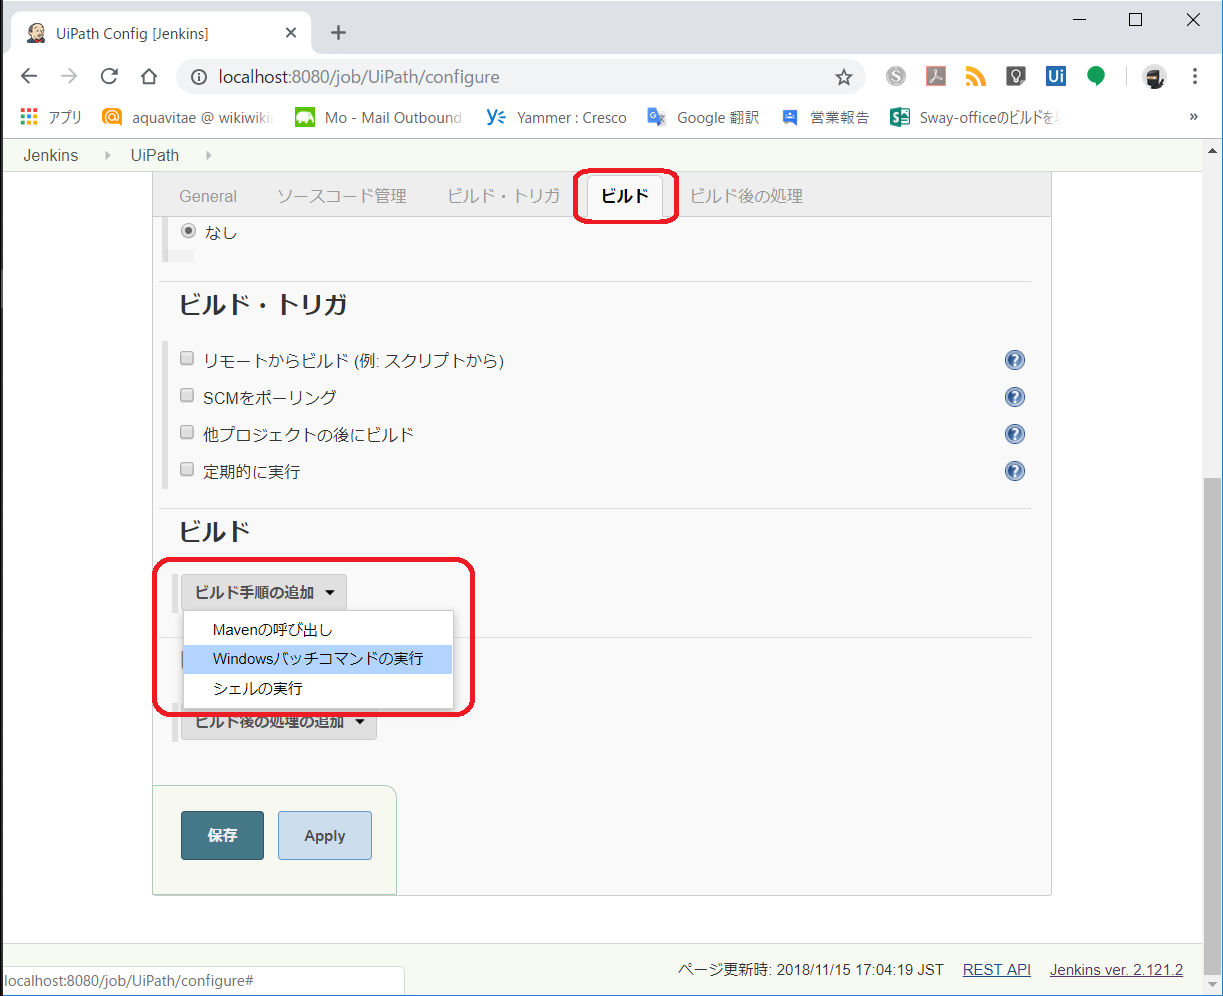Open the aquavitae @ wikiwiki bookmark
The width and height of the screenshot is (1223, 996).
(189, 117)
